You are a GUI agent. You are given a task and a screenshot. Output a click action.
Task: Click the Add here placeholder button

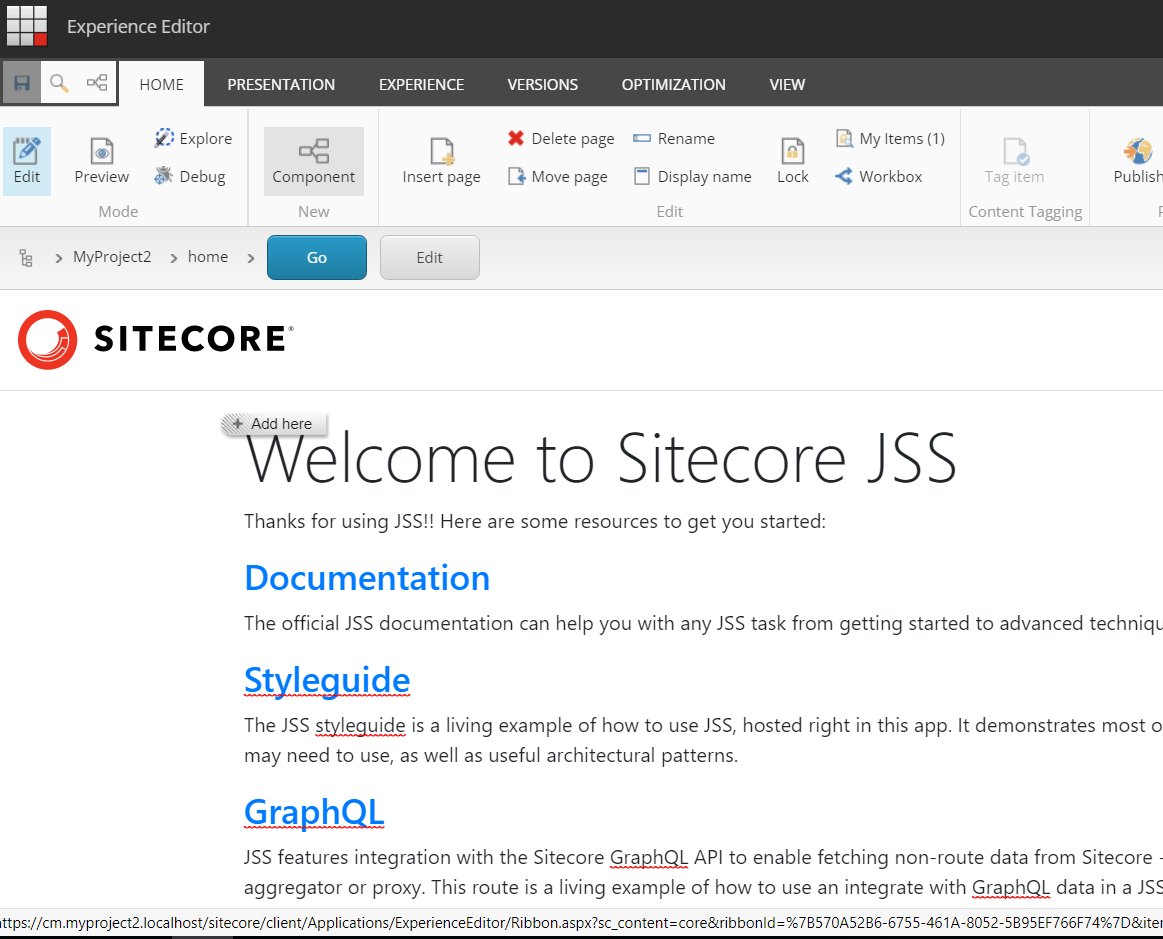click(274, 424)
